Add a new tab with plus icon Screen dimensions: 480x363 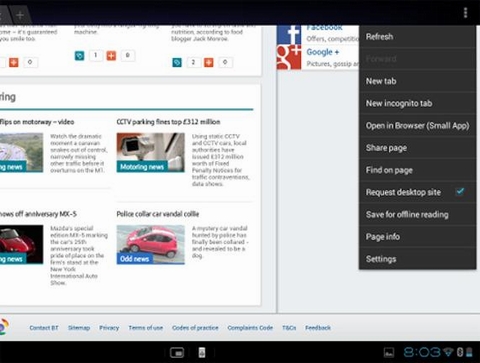tap(20, 15)
